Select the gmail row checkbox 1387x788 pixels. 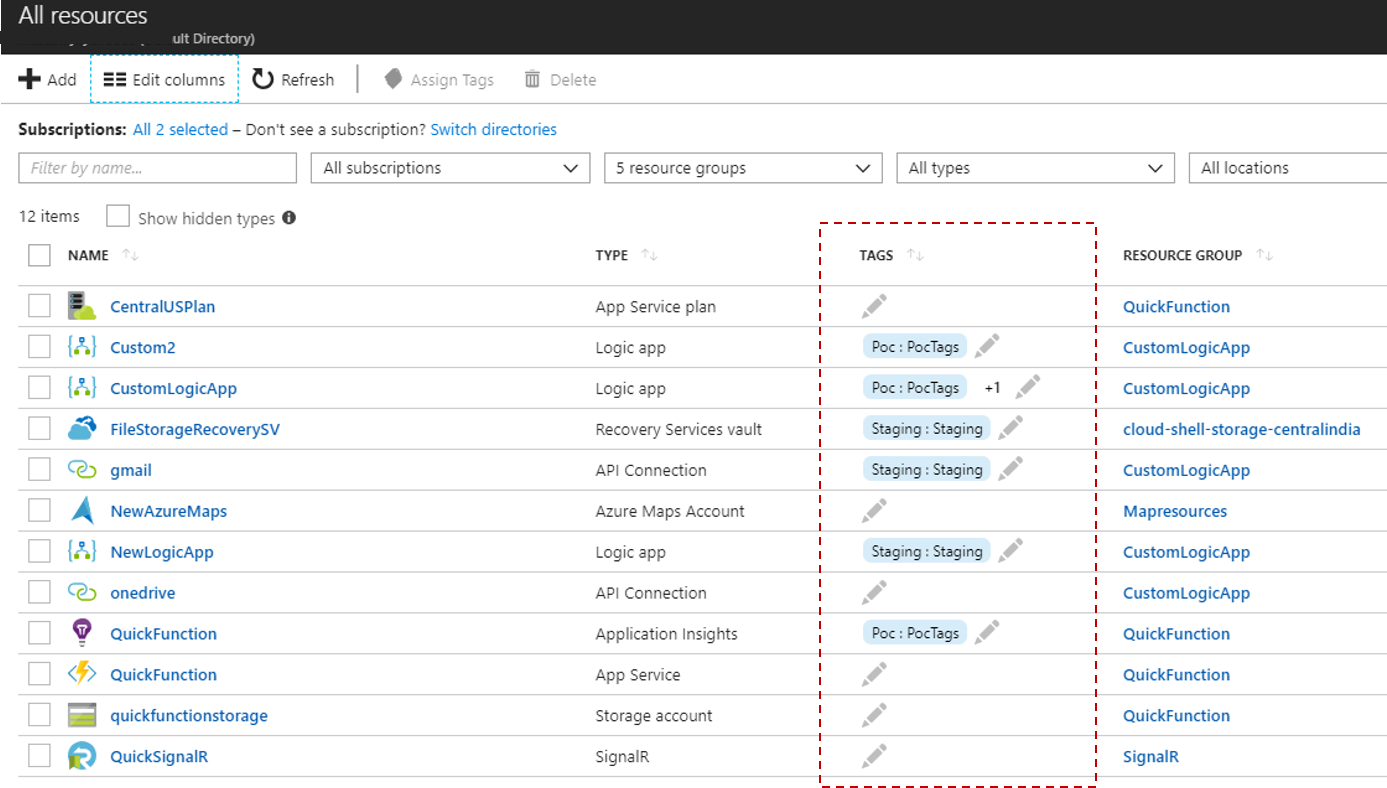pos(39,470)
